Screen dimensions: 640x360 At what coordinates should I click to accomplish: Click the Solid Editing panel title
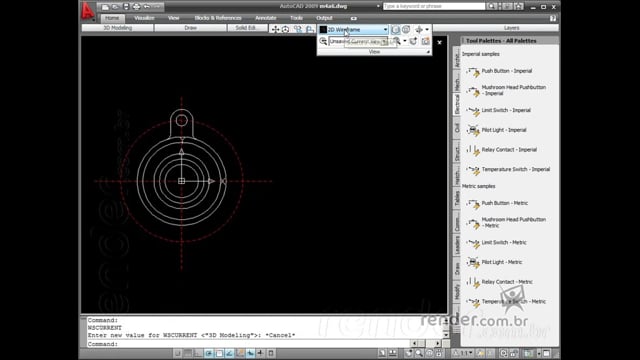[247, 28]
